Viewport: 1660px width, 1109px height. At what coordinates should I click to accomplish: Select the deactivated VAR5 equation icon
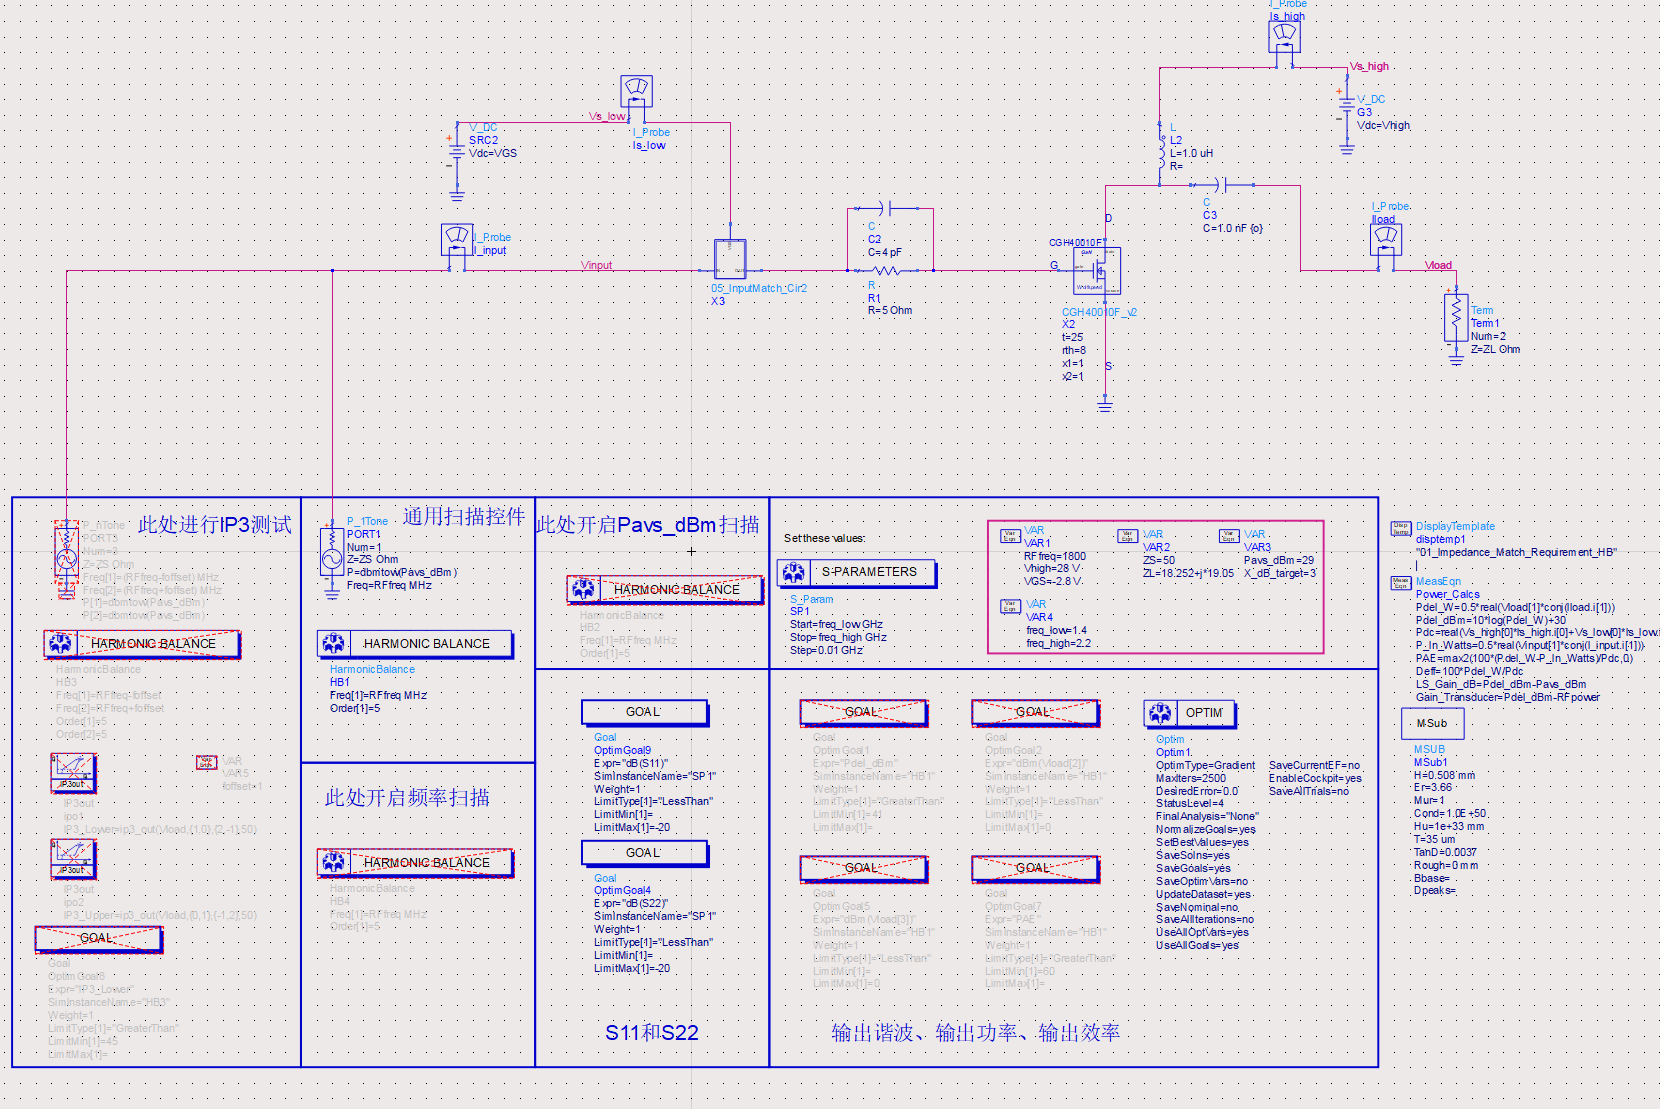(x=206, y=762)
